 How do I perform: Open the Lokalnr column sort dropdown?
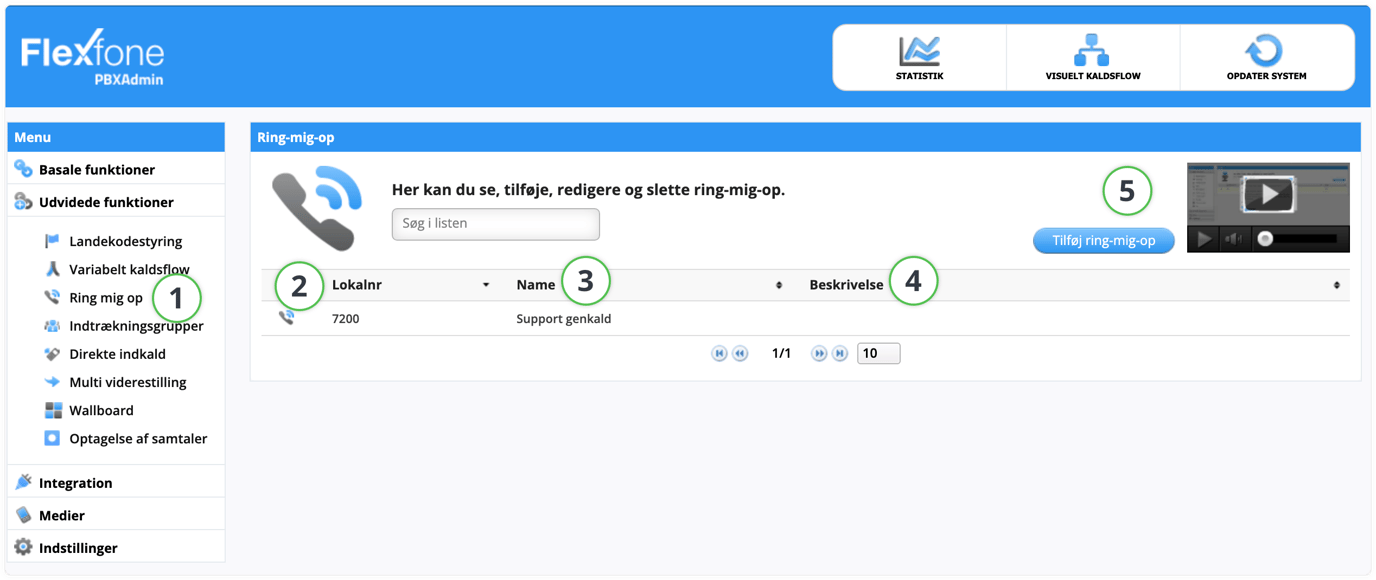[487, 284]
